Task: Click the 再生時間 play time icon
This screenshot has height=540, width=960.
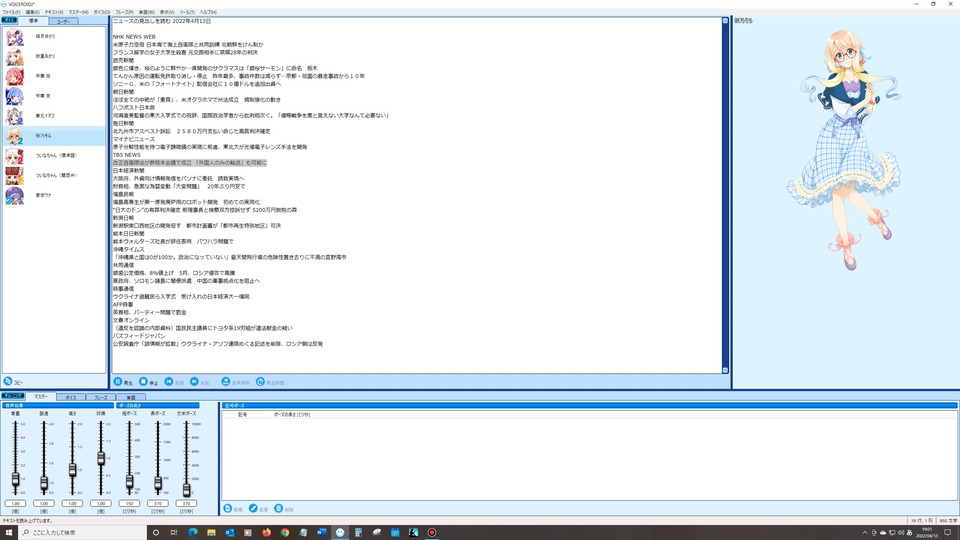Action: coord(260,382)
